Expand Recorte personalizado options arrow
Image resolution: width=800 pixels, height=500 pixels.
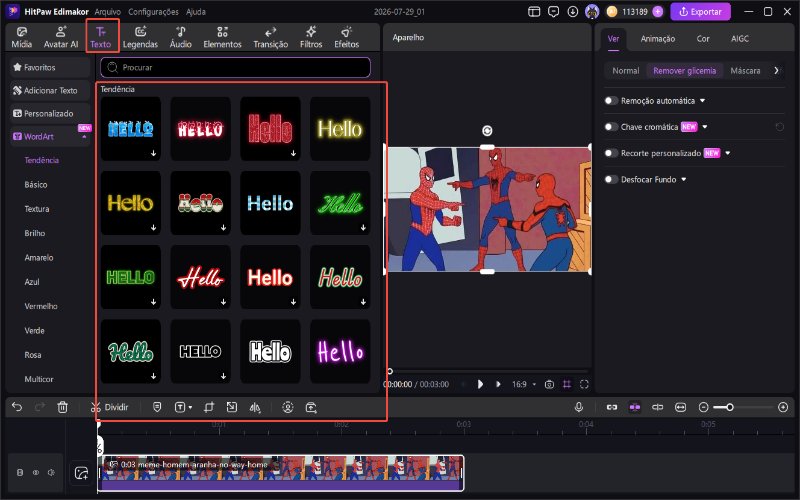pyautogui.click(x=728, y=153)
